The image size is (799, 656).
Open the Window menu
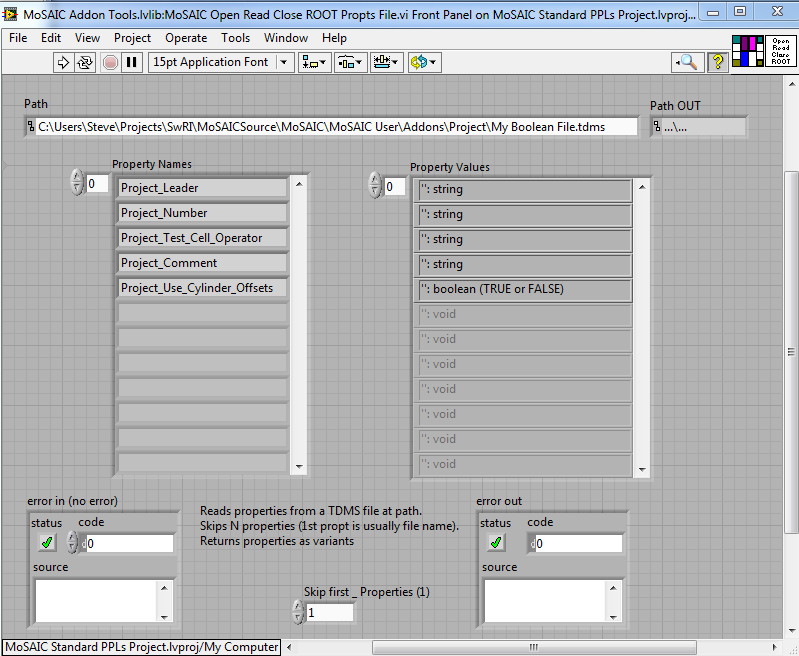point(286,38)
